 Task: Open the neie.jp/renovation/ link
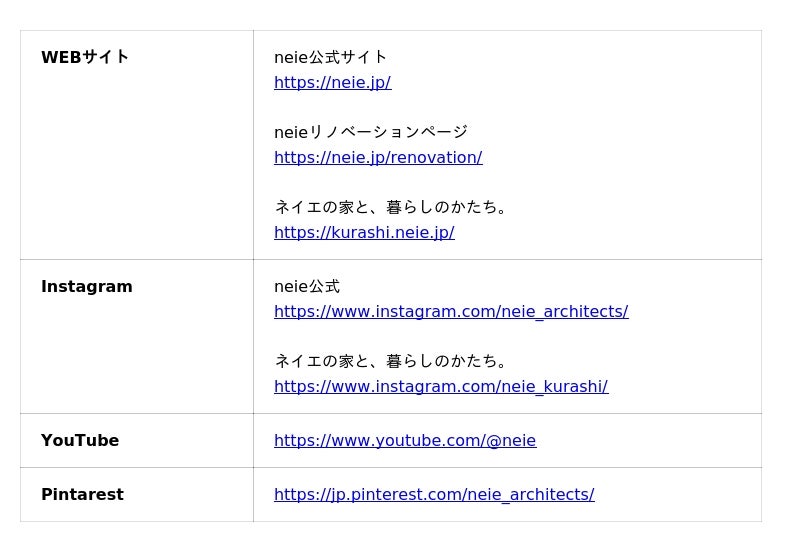point(378,158)
